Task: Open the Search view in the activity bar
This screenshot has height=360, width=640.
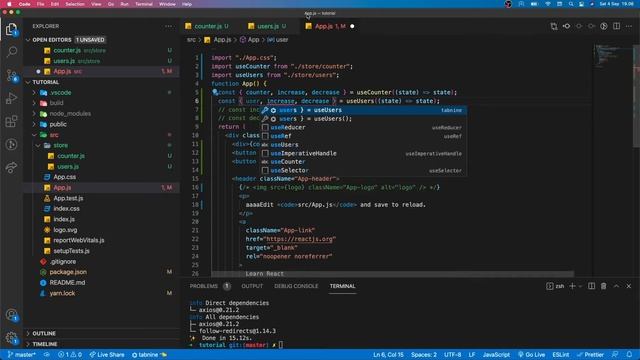Action: tap(11, 51)
